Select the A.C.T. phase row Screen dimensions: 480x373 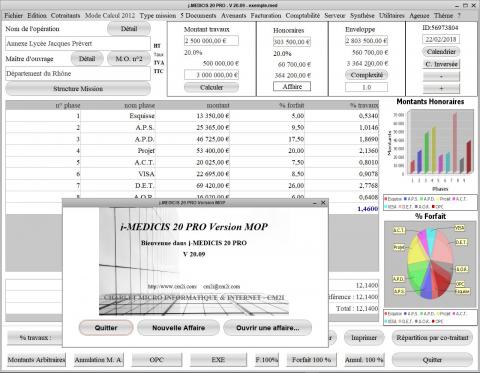click(x=192, y=162)
